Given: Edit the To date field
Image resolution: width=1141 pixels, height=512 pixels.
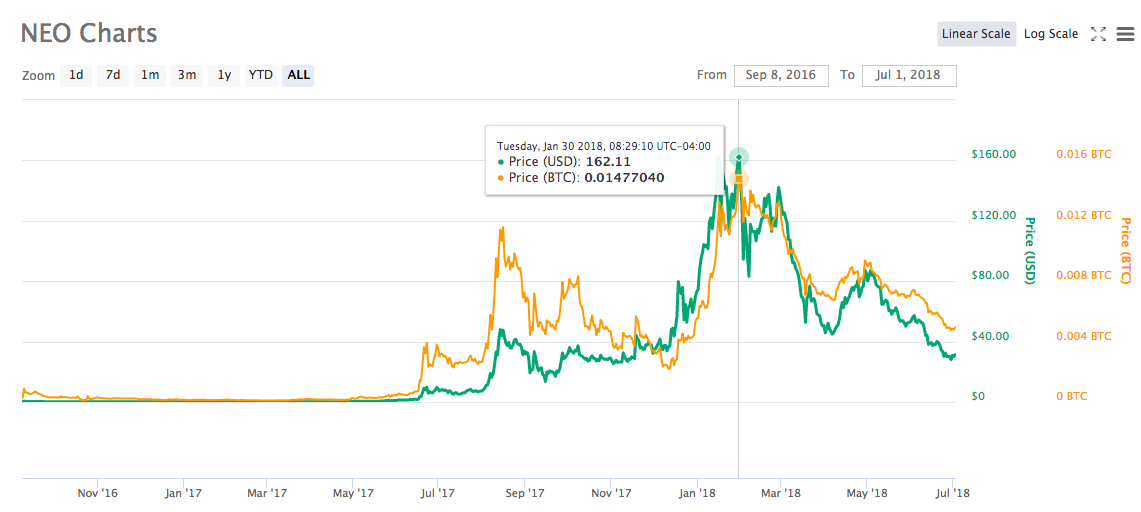Looking at the screenshot, I should click(909, 75).
